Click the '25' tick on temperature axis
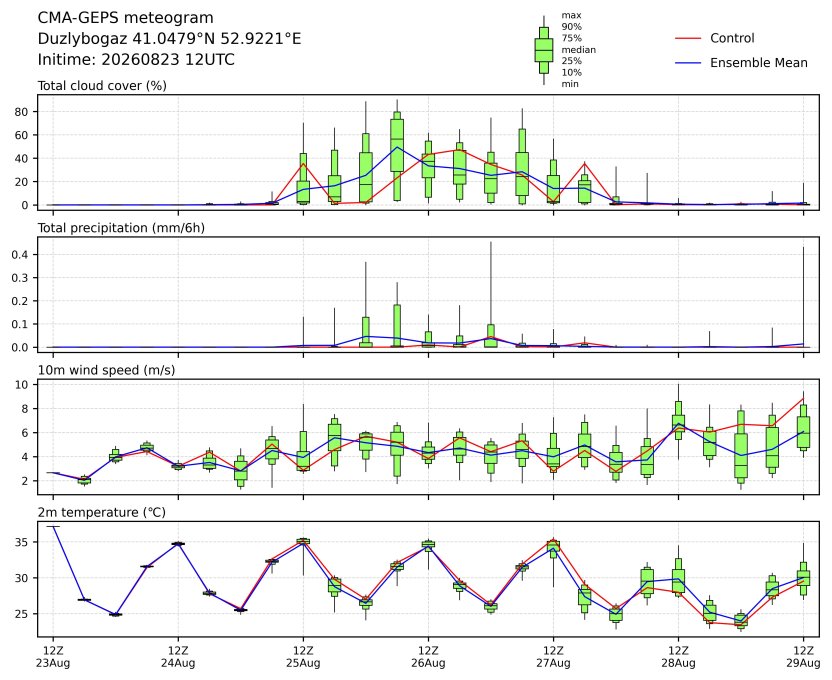The image size is (832, 680). pos(22,614)
